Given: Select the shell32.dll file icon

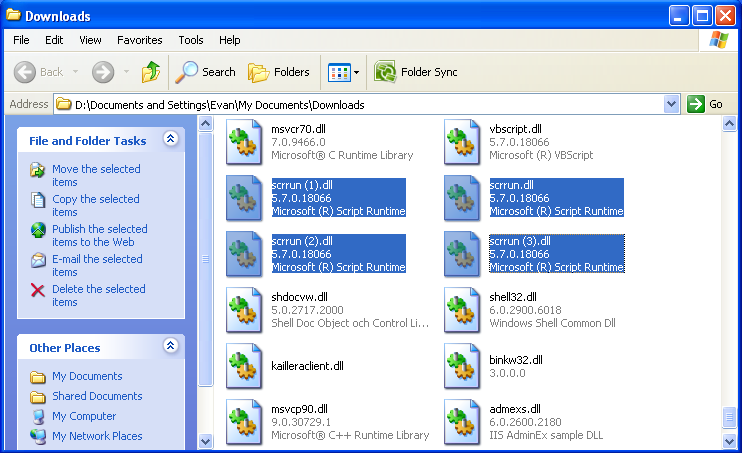Looking at the screenshot, I should [x=462, y=310].
